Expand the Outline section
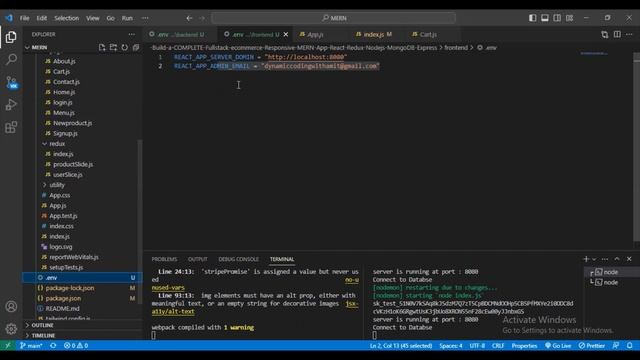 (42, 325)
